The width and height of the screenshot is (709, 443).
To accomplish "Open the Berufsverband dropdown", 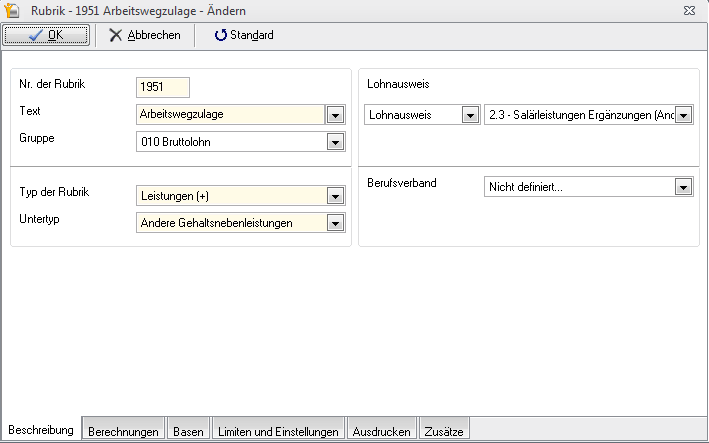I will pos(684,186).
